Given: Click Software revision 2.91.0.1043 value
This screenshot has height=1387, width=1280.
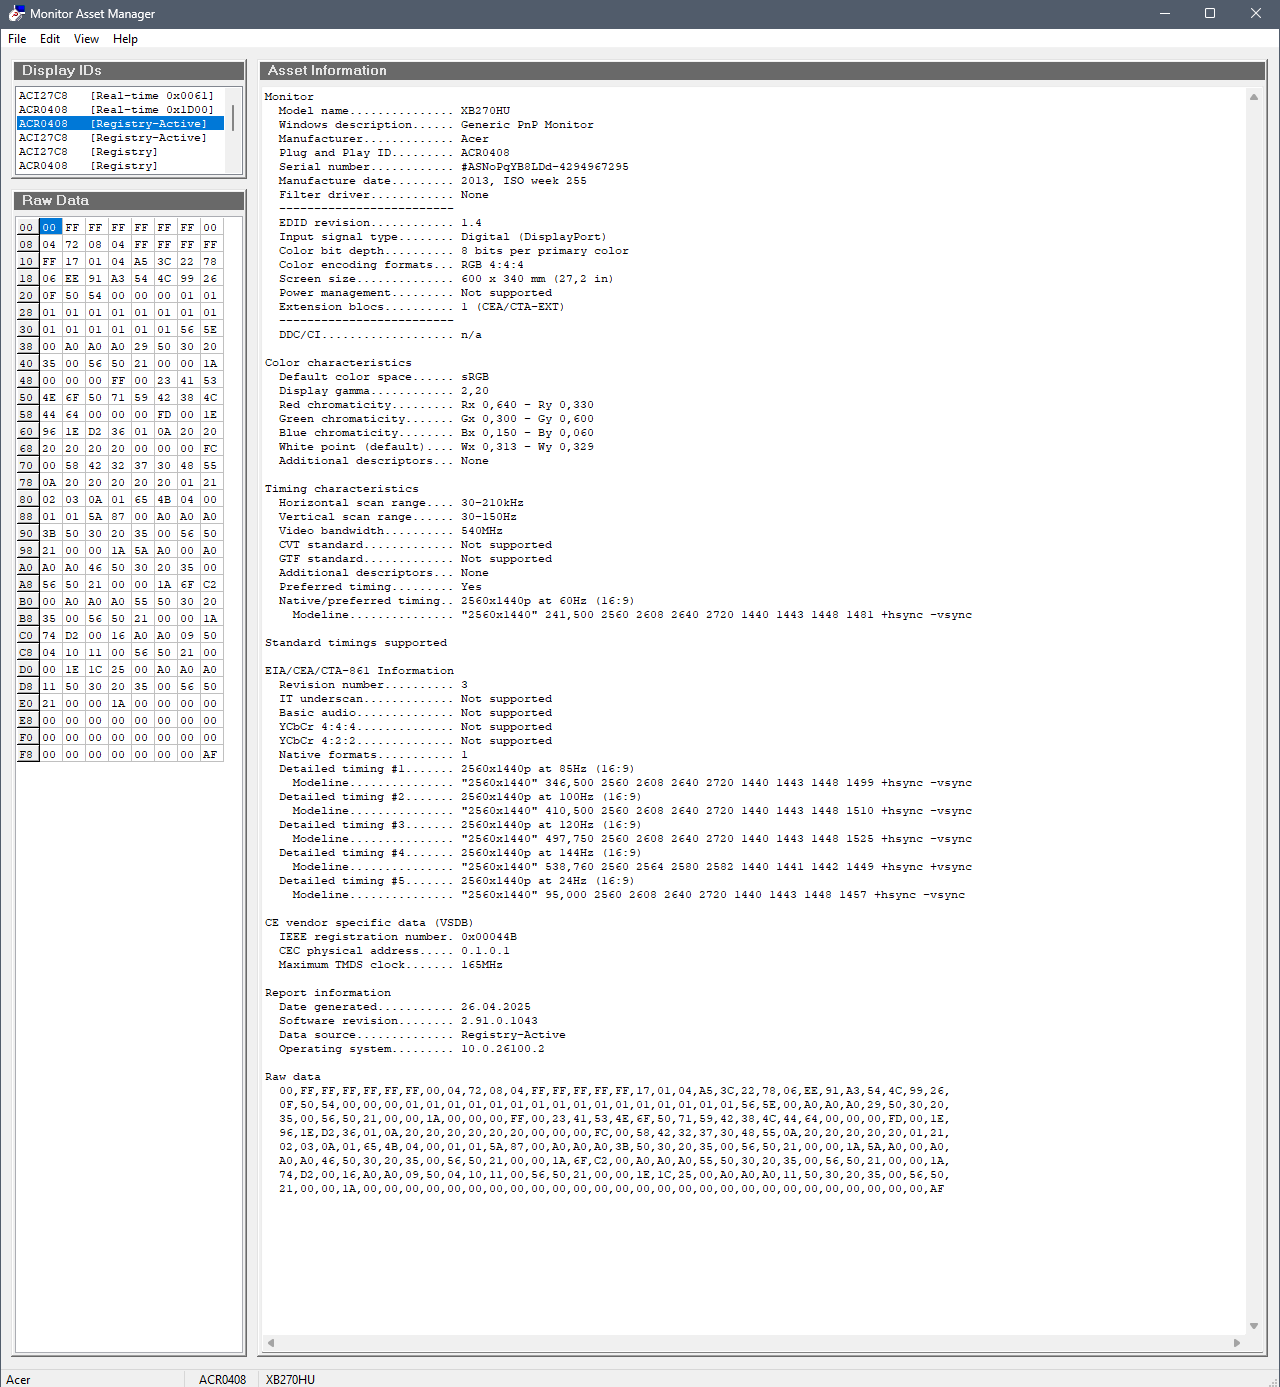Looking at the screenshot, I should 499,1021.
